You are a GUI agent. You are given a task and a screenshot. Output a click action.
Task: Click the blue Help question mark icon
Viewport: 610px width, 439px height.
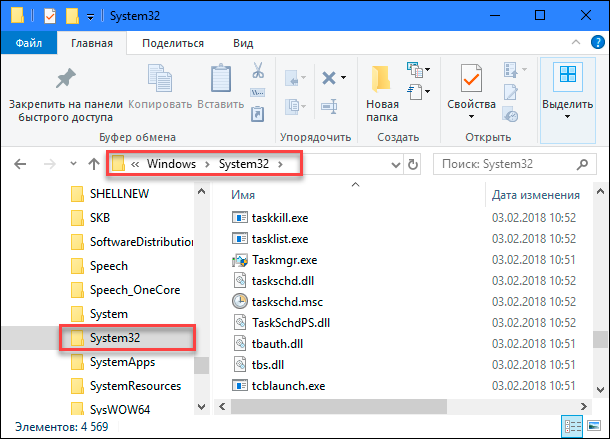[x=598, y=42]
